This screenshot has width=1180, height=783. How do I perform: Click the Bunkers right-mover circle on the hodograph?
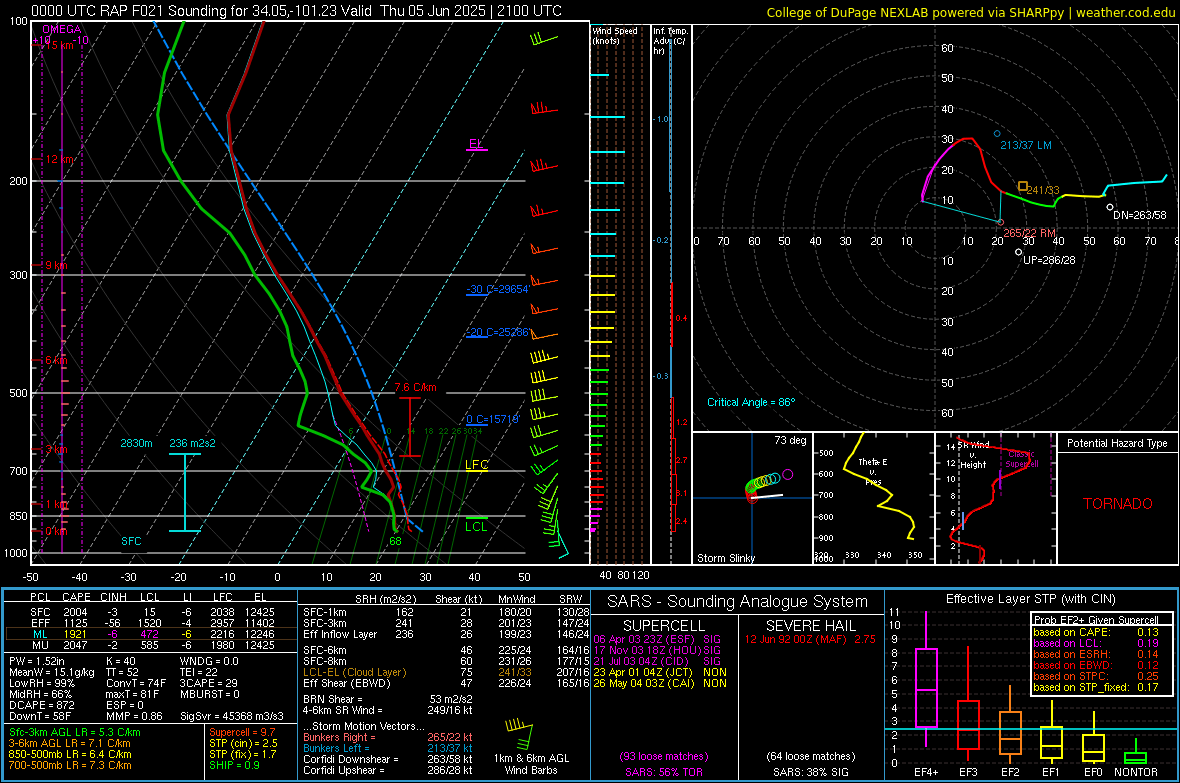pyautogui.click(x=1000, y=222)
